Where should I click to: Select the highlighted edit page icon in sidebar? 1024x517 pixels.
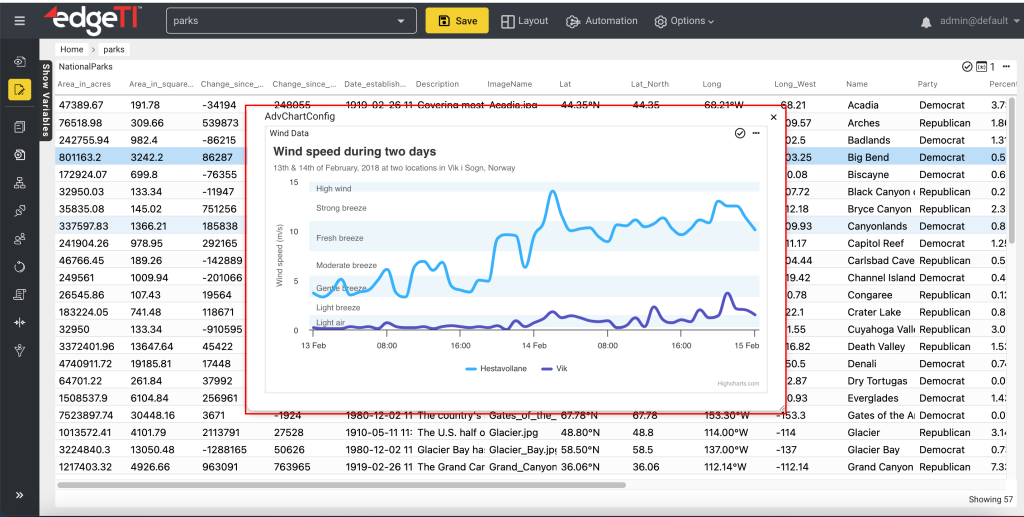[x=19, y=90]
